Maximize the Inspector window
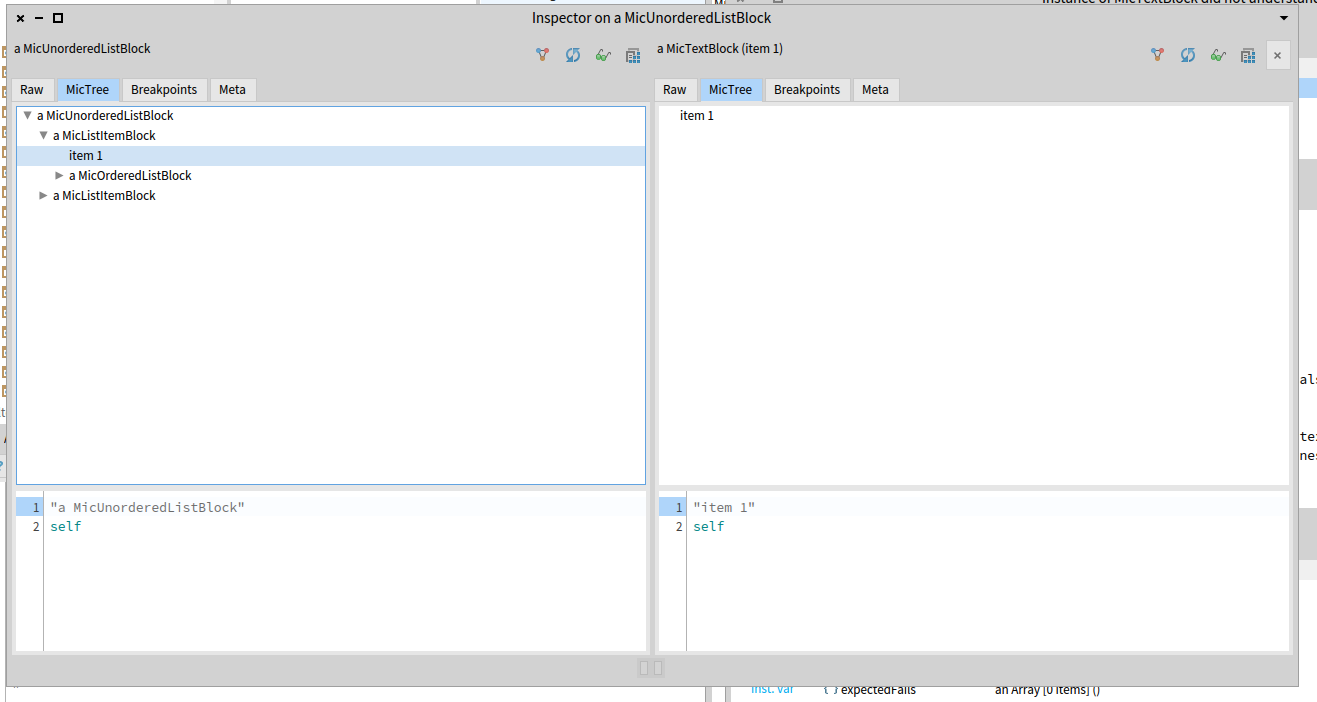This screenshot has width=1317, height=702. 58,18
